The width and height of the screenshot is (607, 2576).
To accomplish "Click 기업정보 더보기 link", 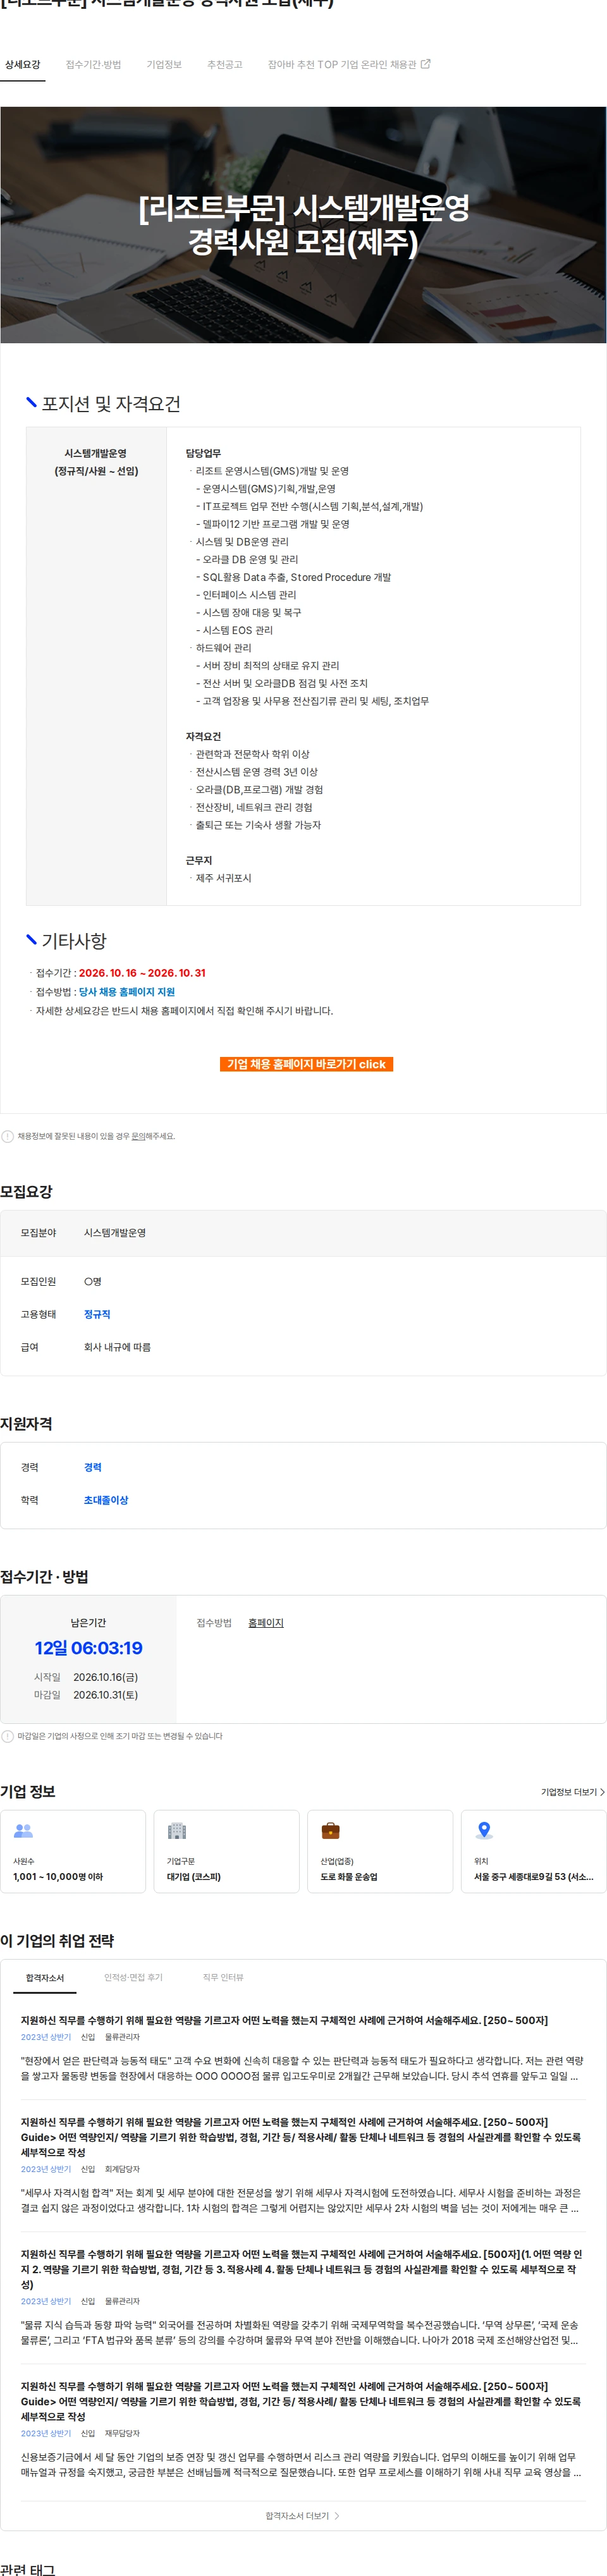I will (572, 1792).
